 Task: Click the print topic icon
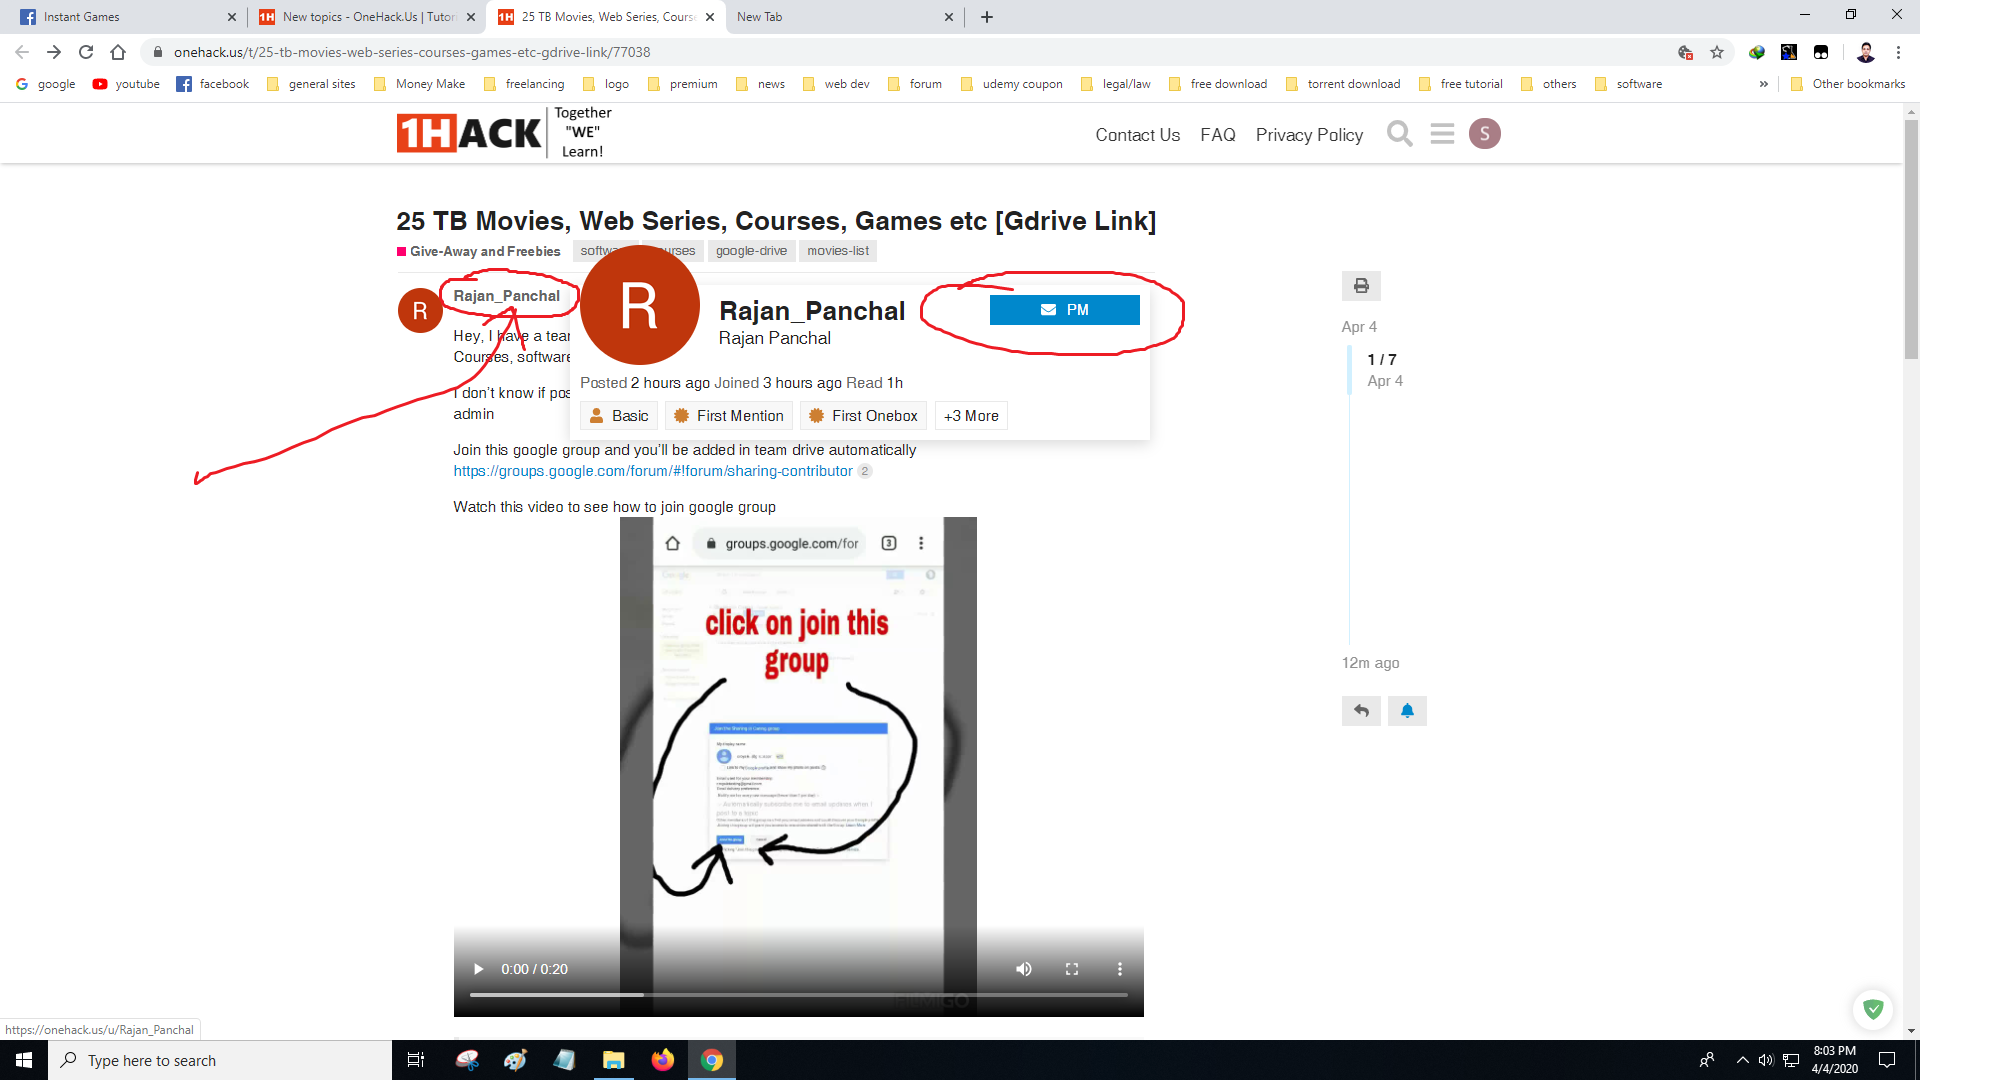[1361, 286]
